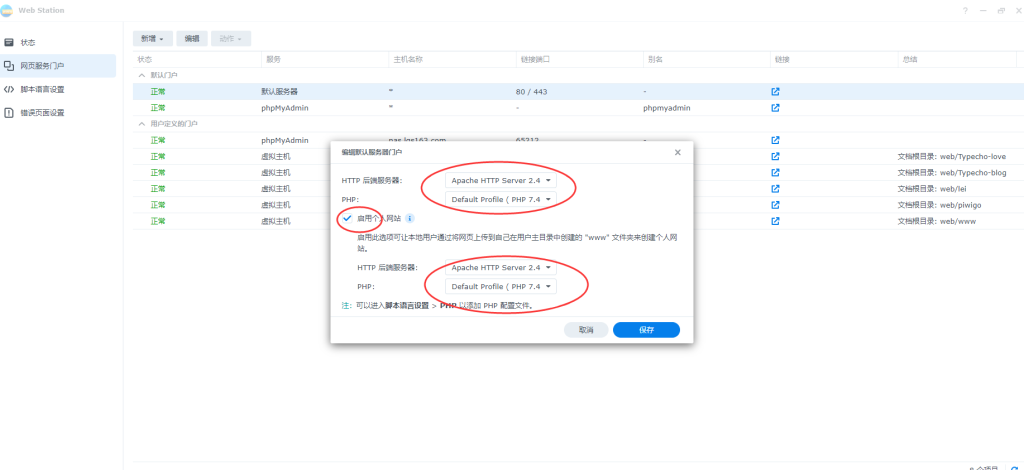Image resolution: width=1024 pixels, height=470 pixels.
Task: Click info icon beside 启用个人网站
Action: pyautogui.click(x=410, y=218)
